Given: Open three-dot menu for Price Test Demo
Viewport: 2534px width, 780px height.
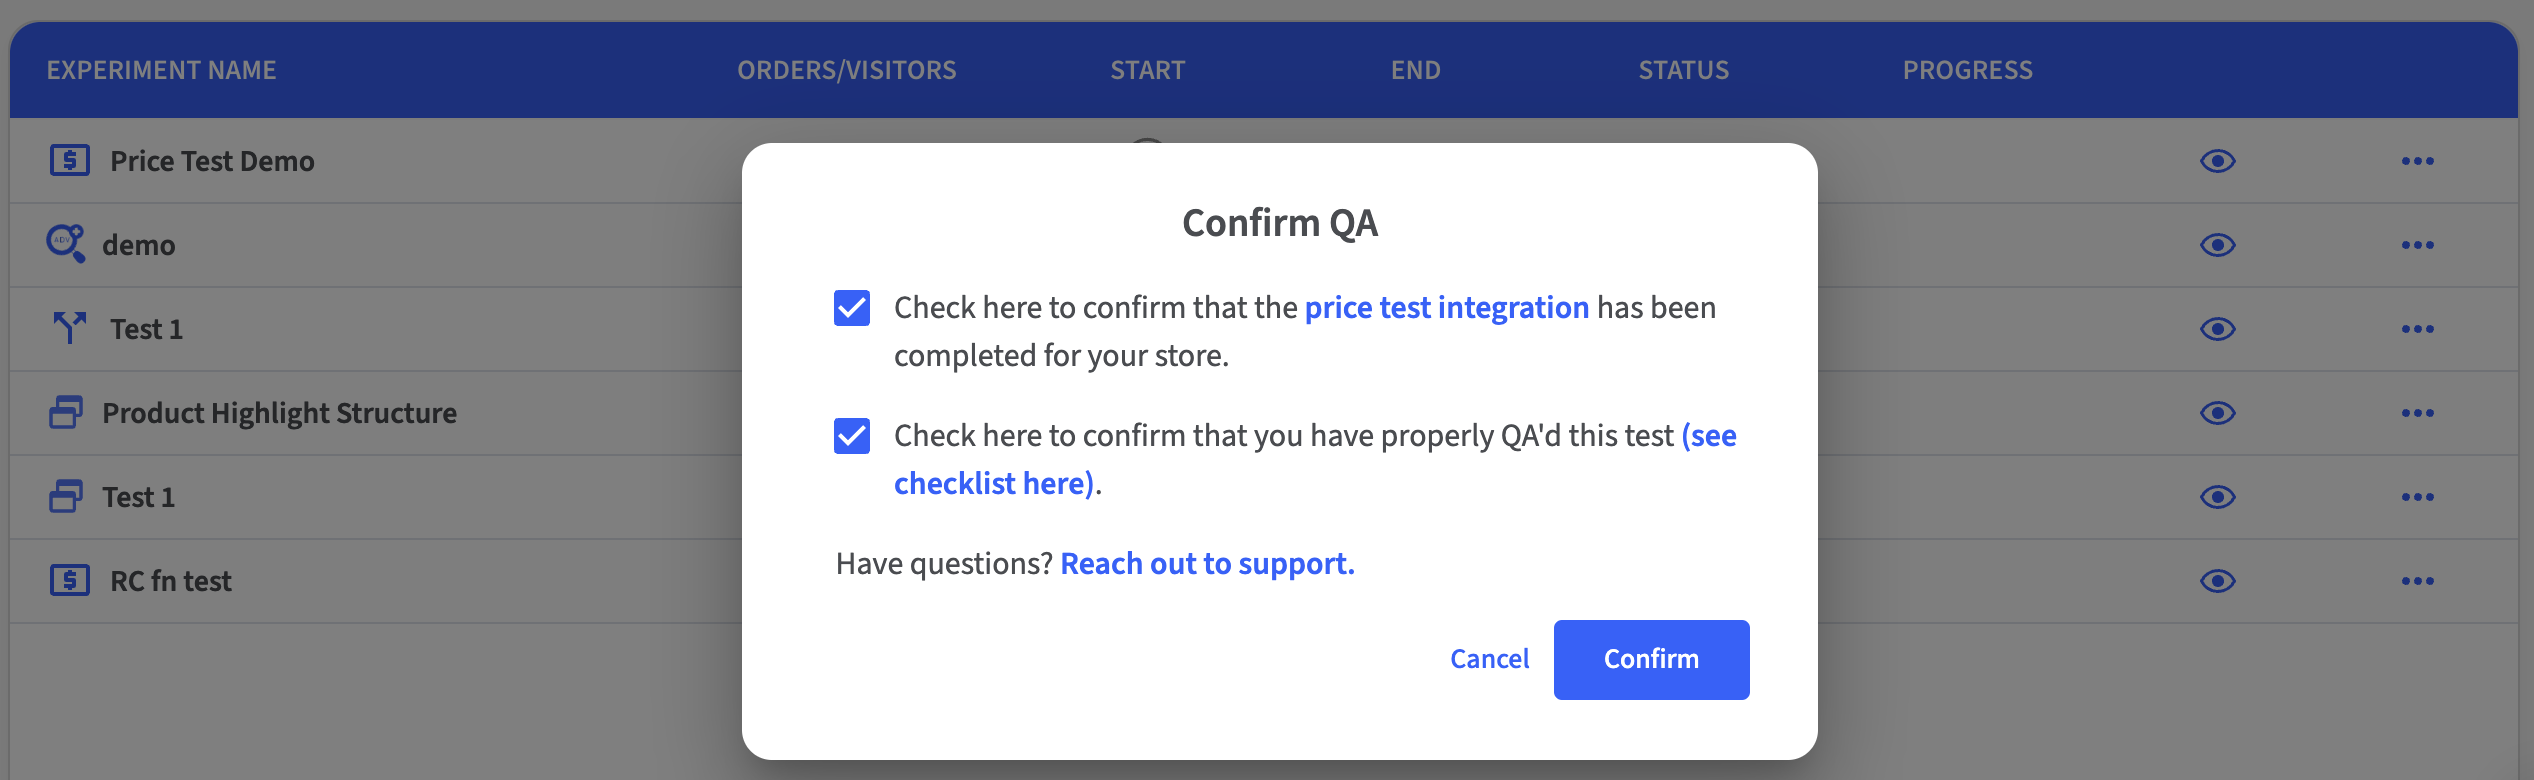Looking at the screenshot, I should tap(2417, 161).
